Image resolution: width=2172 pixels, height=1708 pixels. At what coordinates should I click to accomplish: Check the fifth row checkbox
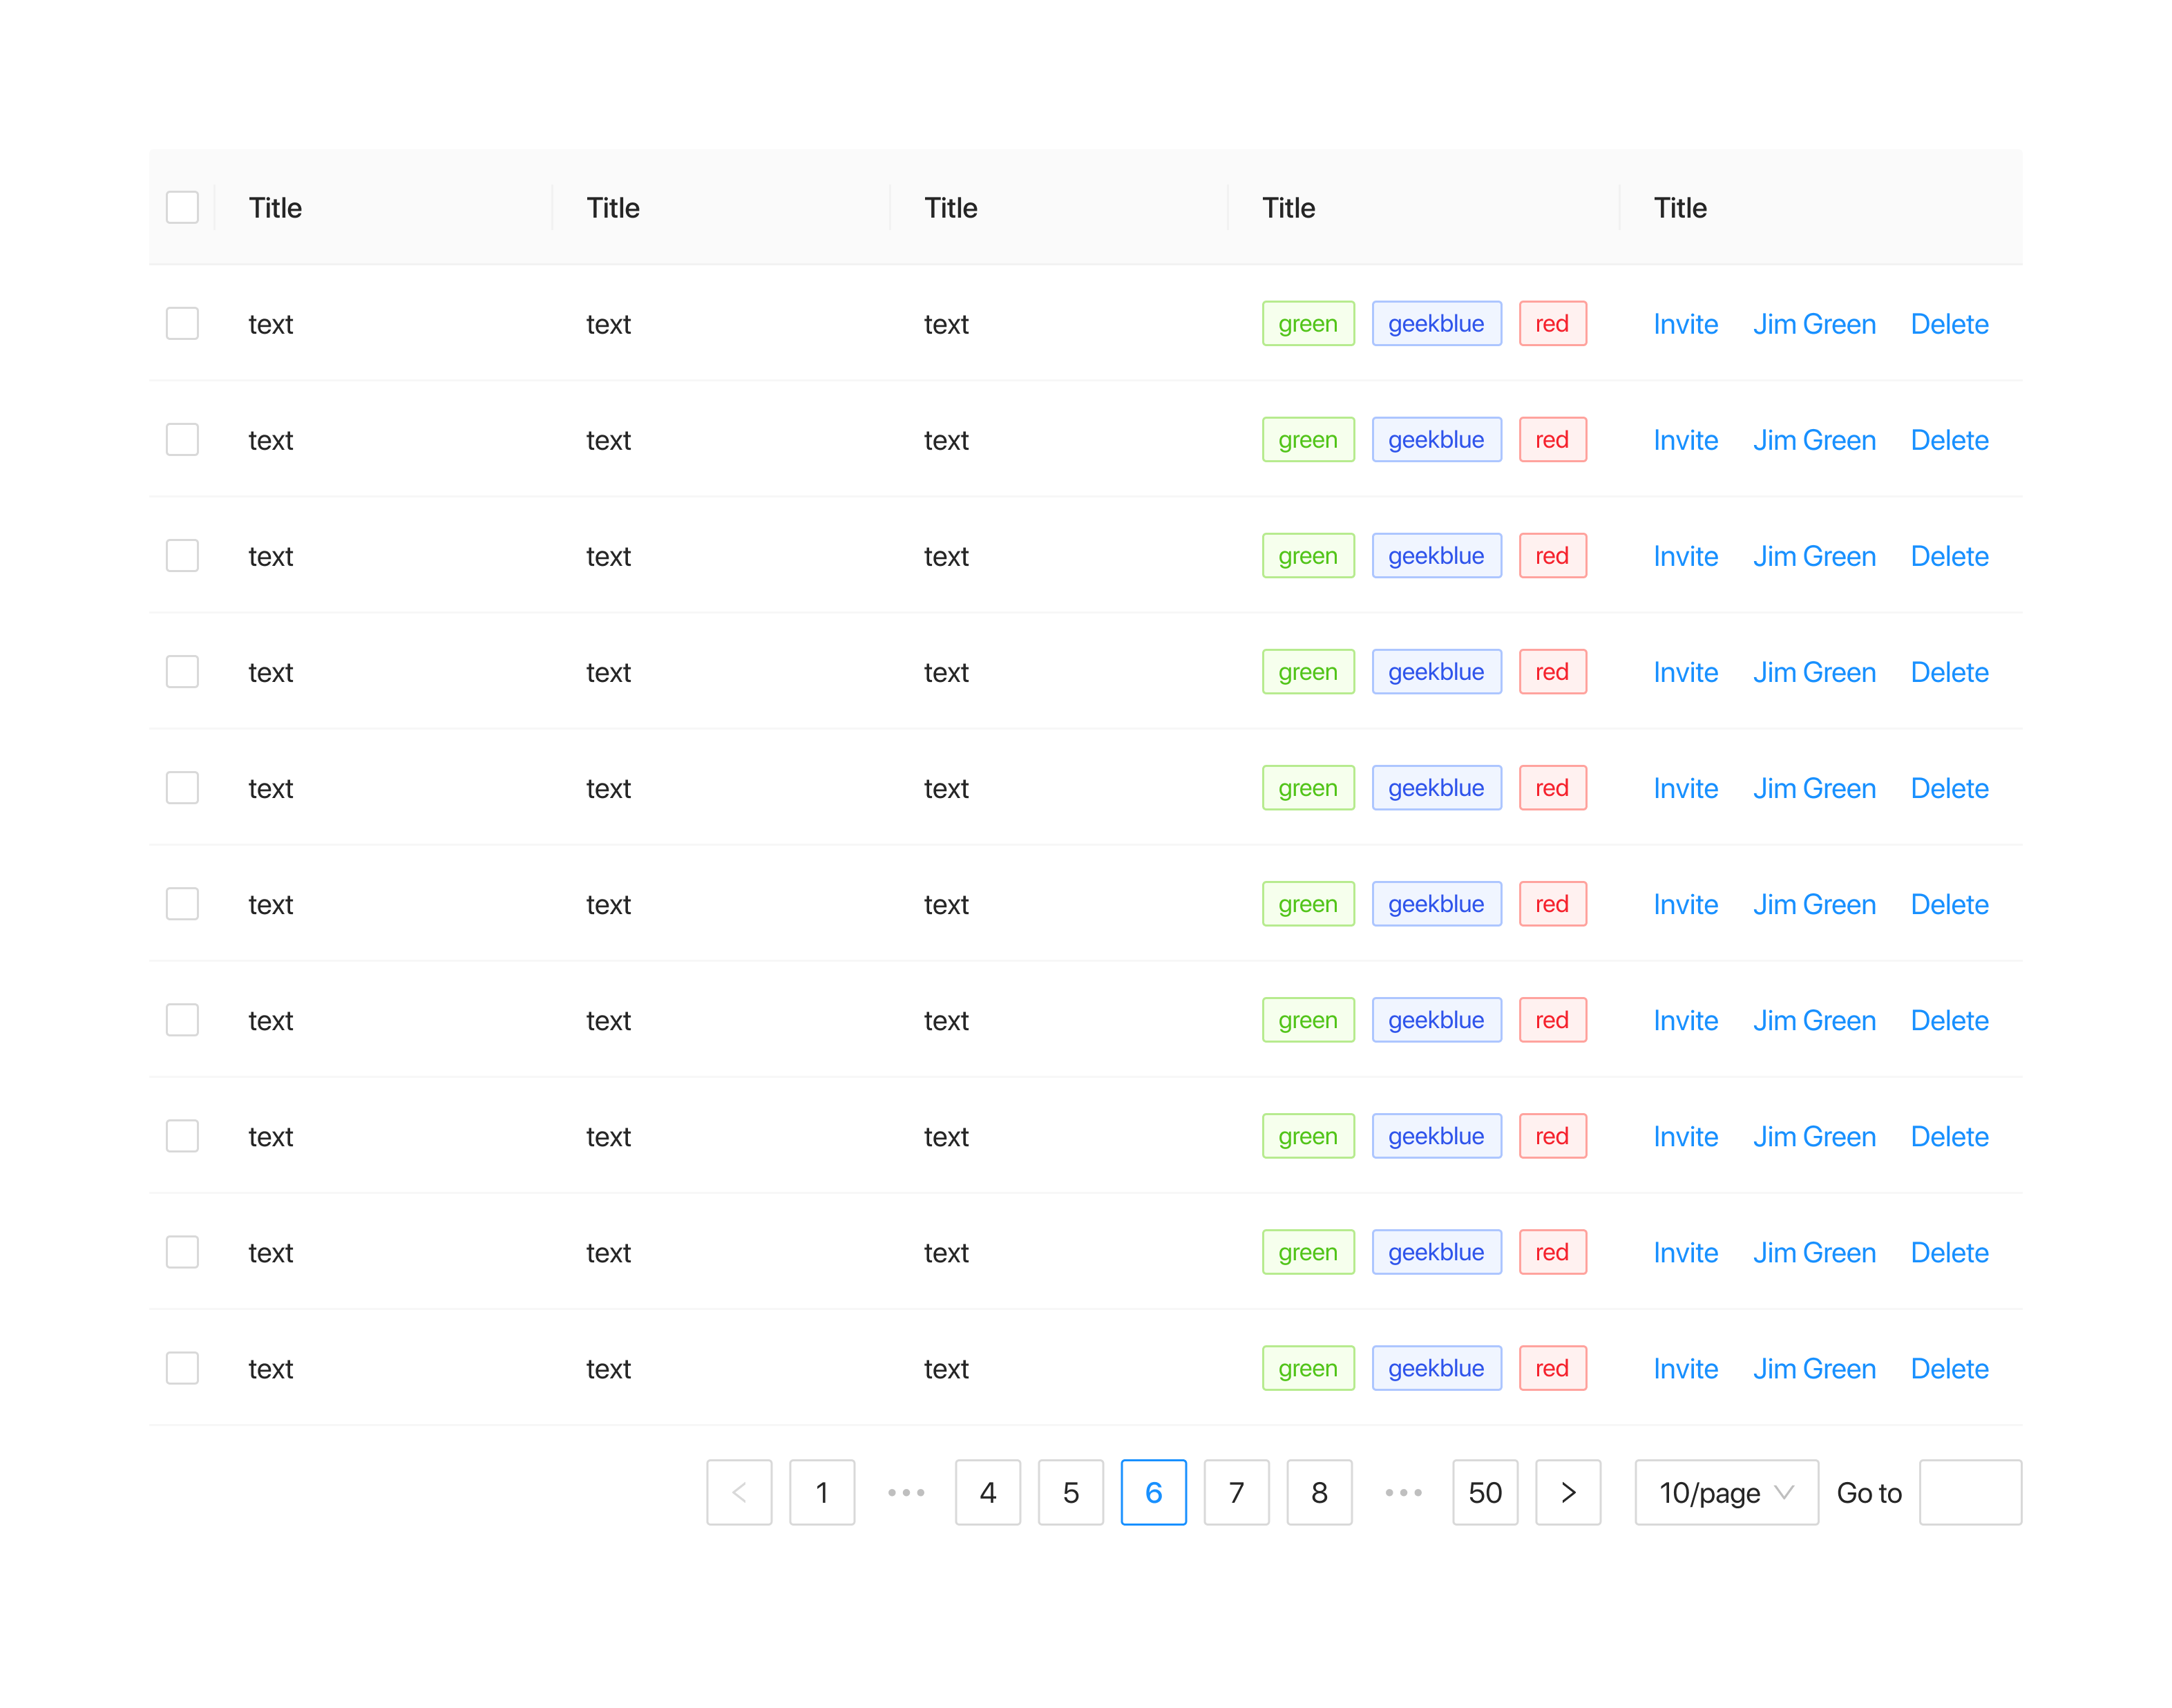click(182, 787)
